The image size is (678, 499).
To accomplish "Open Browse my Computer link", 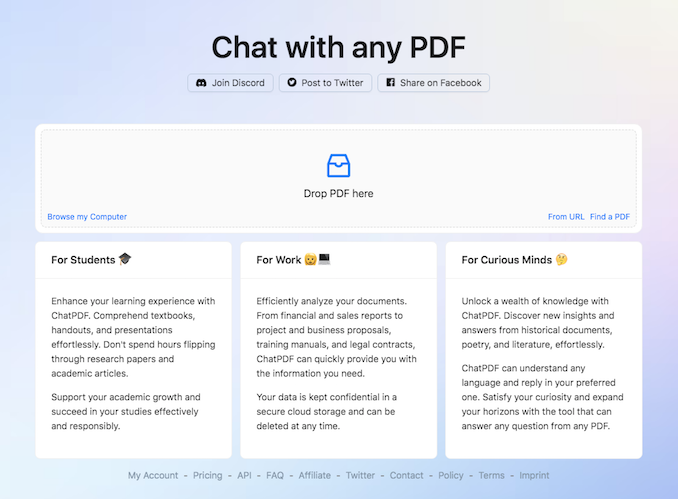I will pos(87,217).
